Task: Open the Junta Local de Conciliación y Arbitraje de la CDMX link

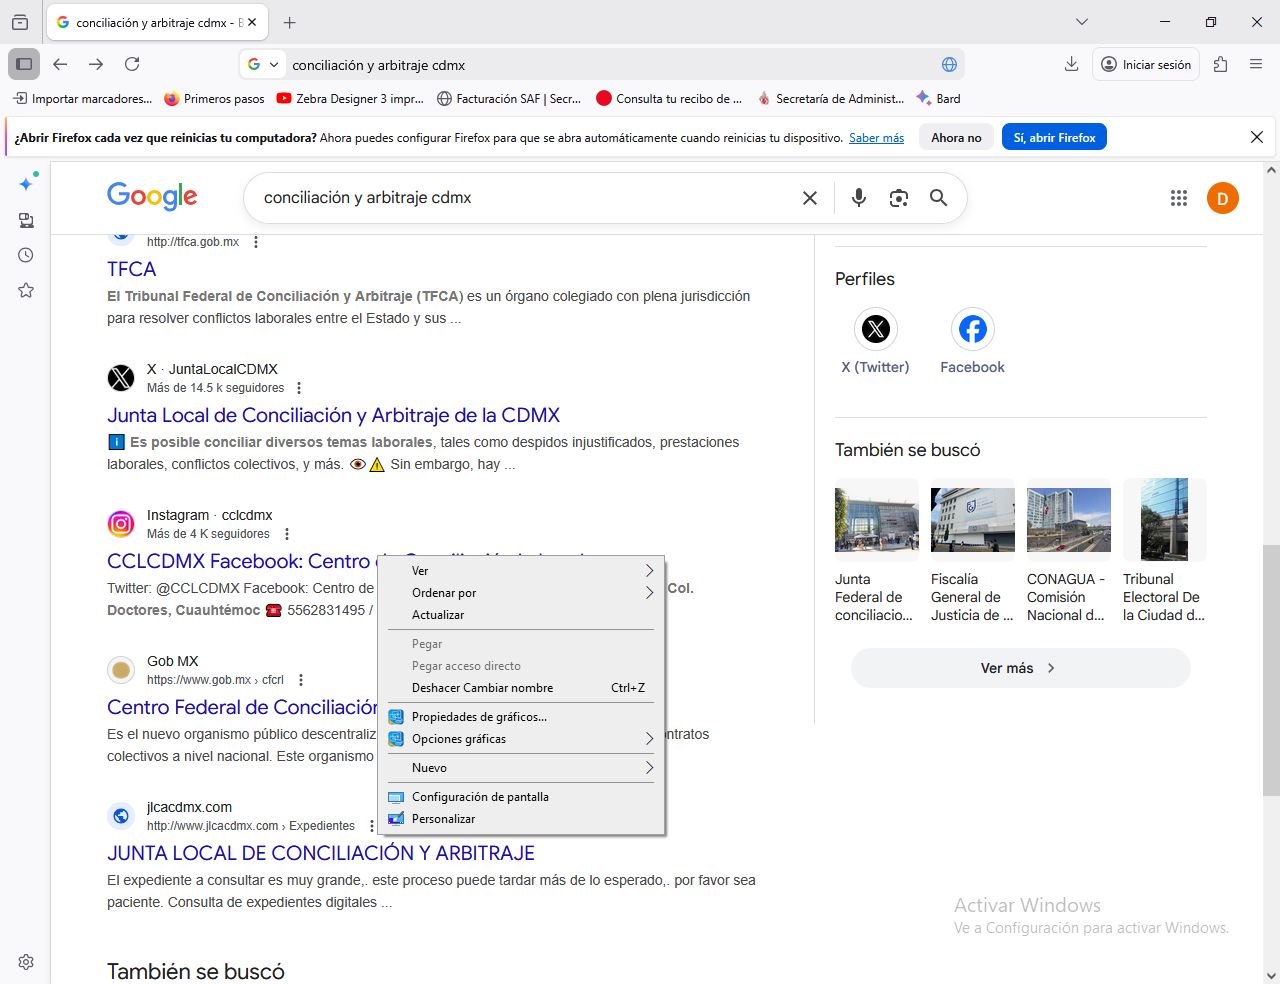Action: pyautogui.click(x=333, y=415)
